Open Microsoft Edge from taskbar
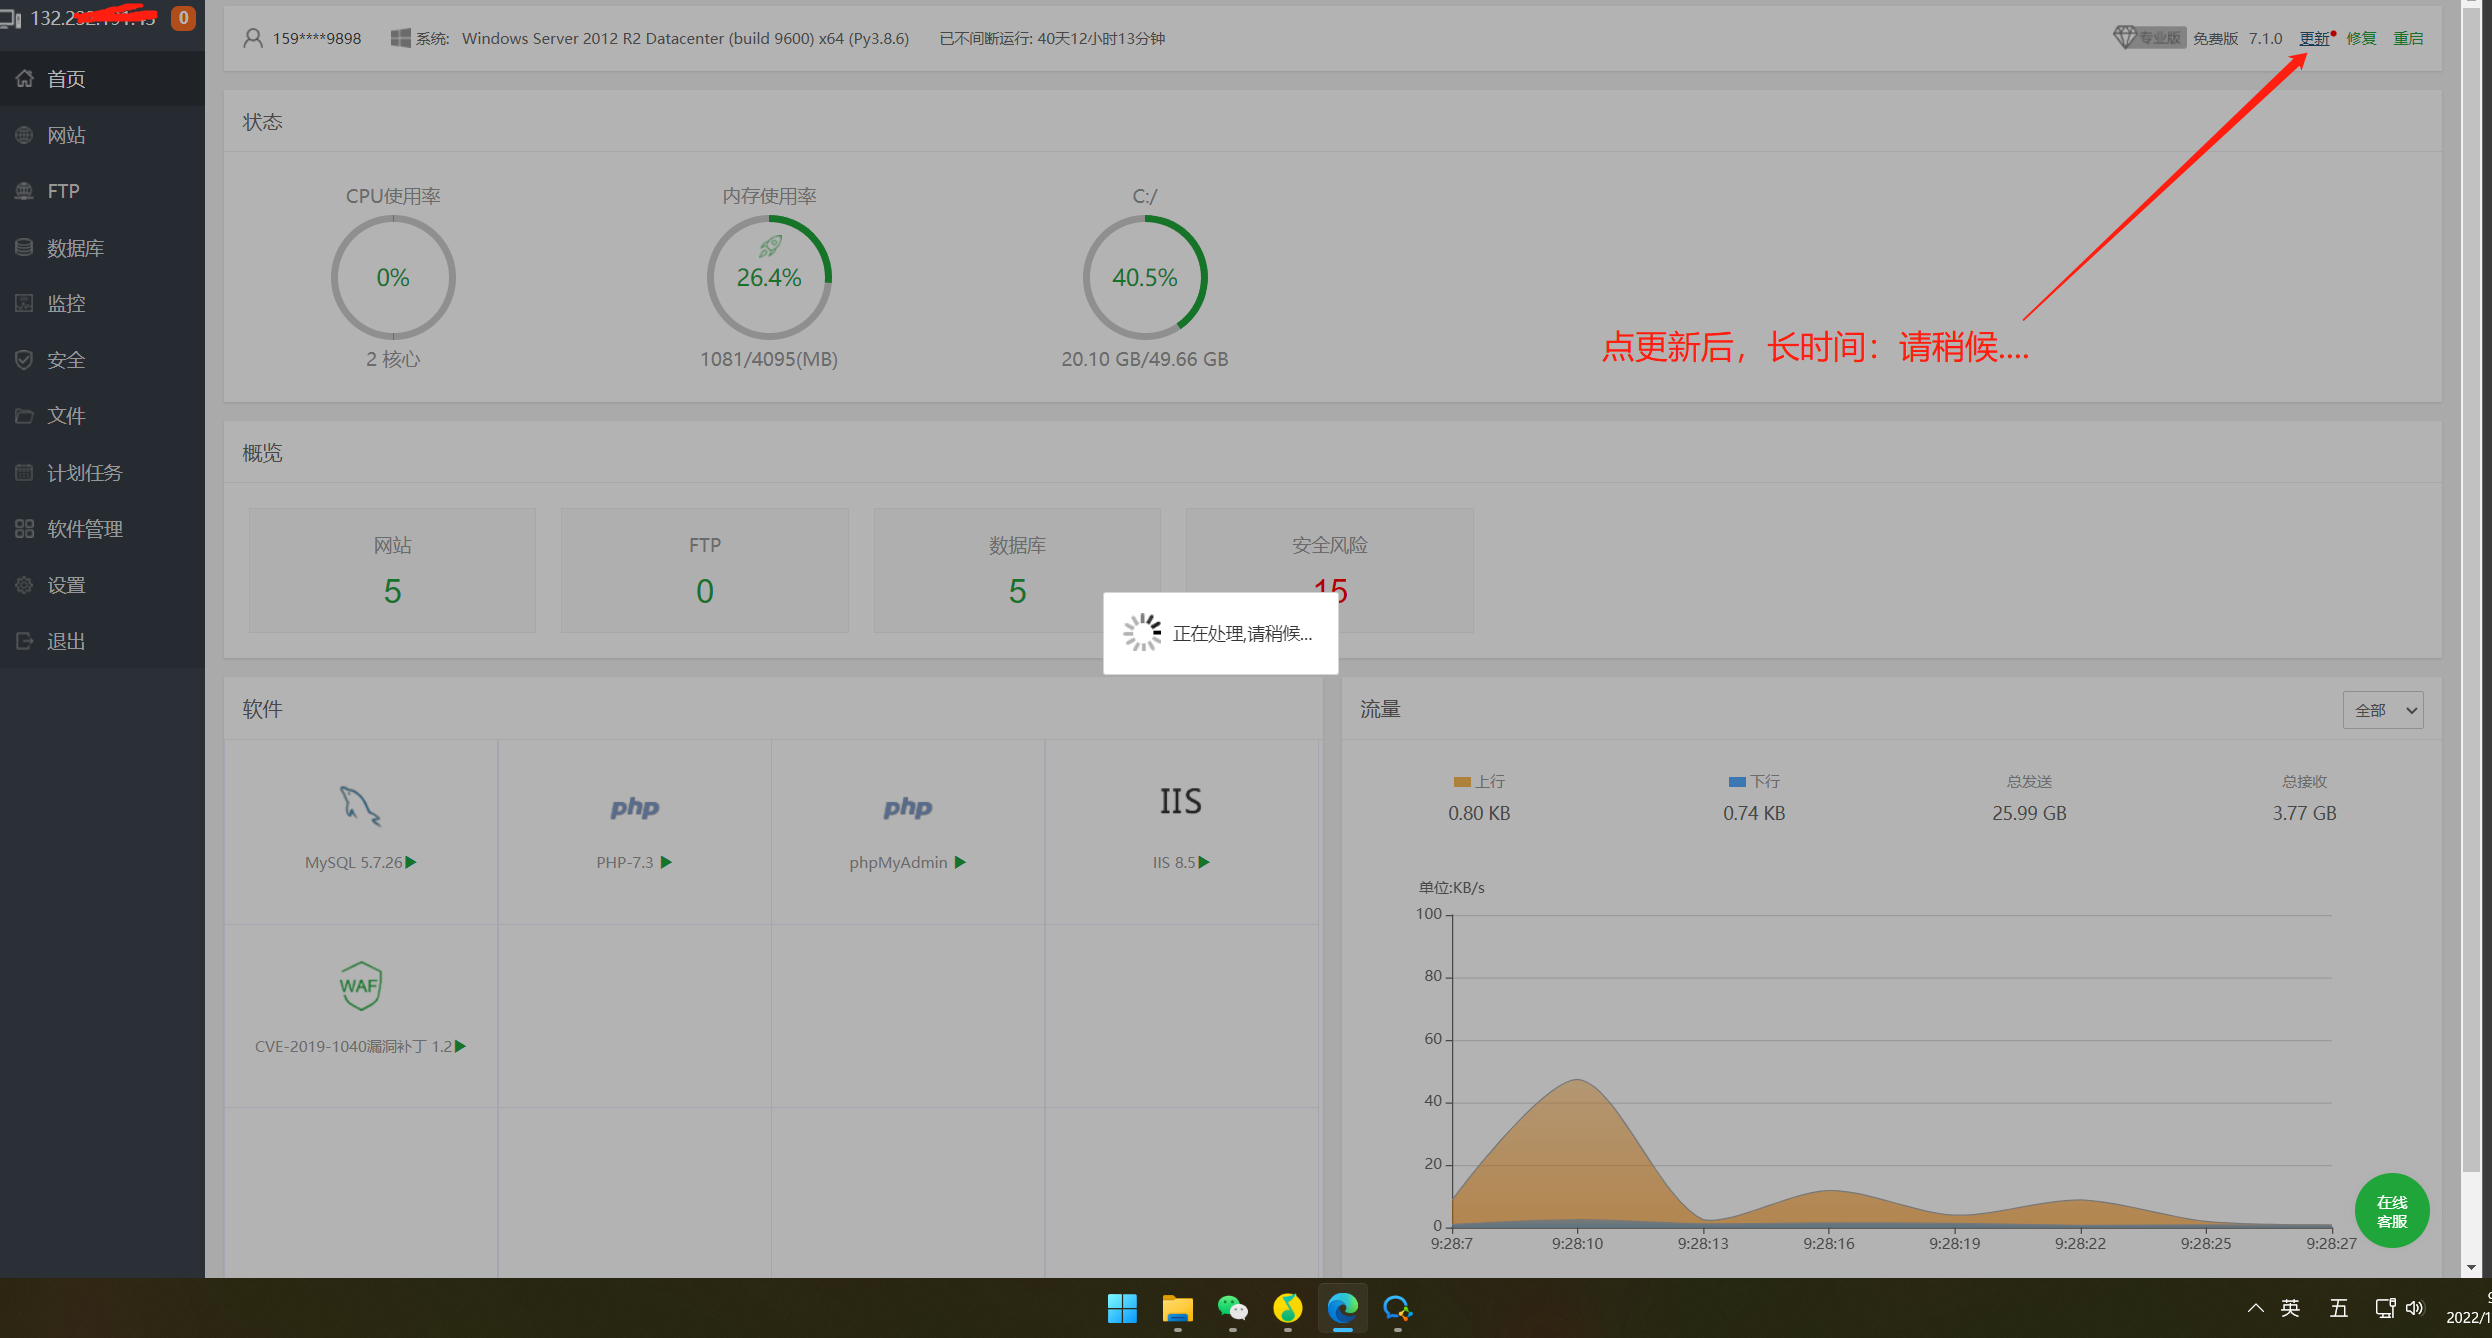The width and height of the screenshot is (2492, 1338). (1342, 1308)
